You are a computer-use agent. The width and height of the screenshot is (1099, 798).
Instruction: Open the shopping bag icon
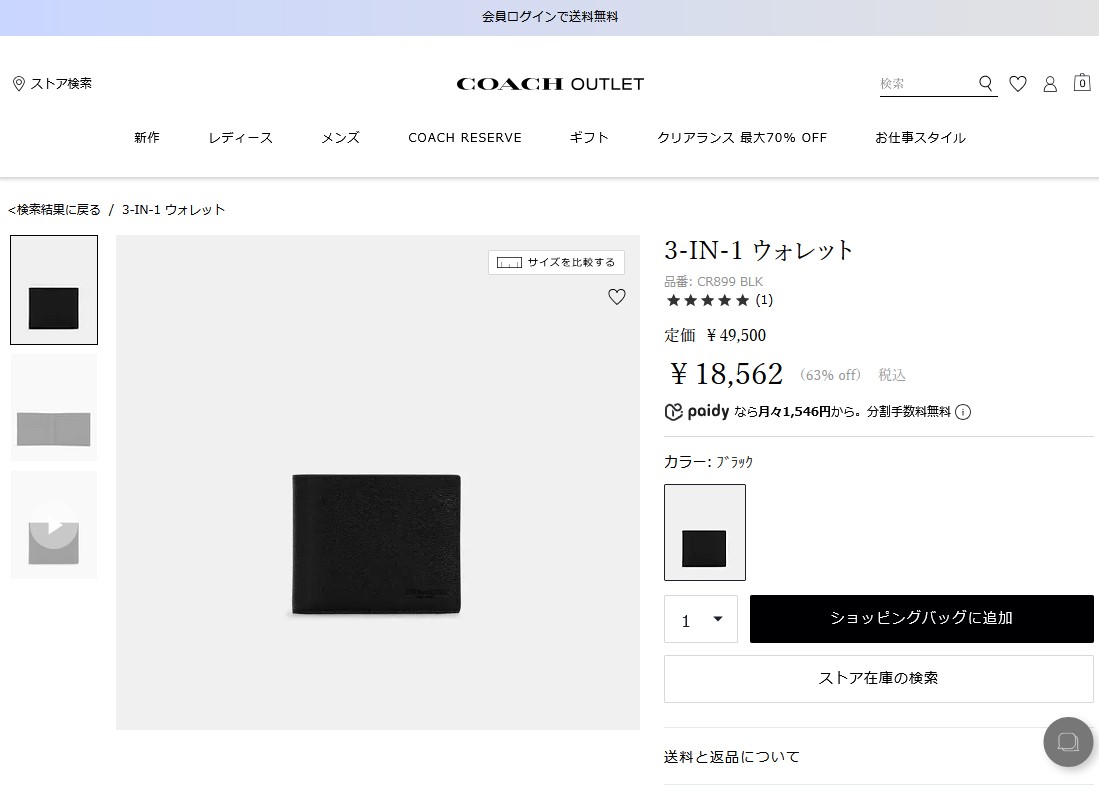[1082, 83]
